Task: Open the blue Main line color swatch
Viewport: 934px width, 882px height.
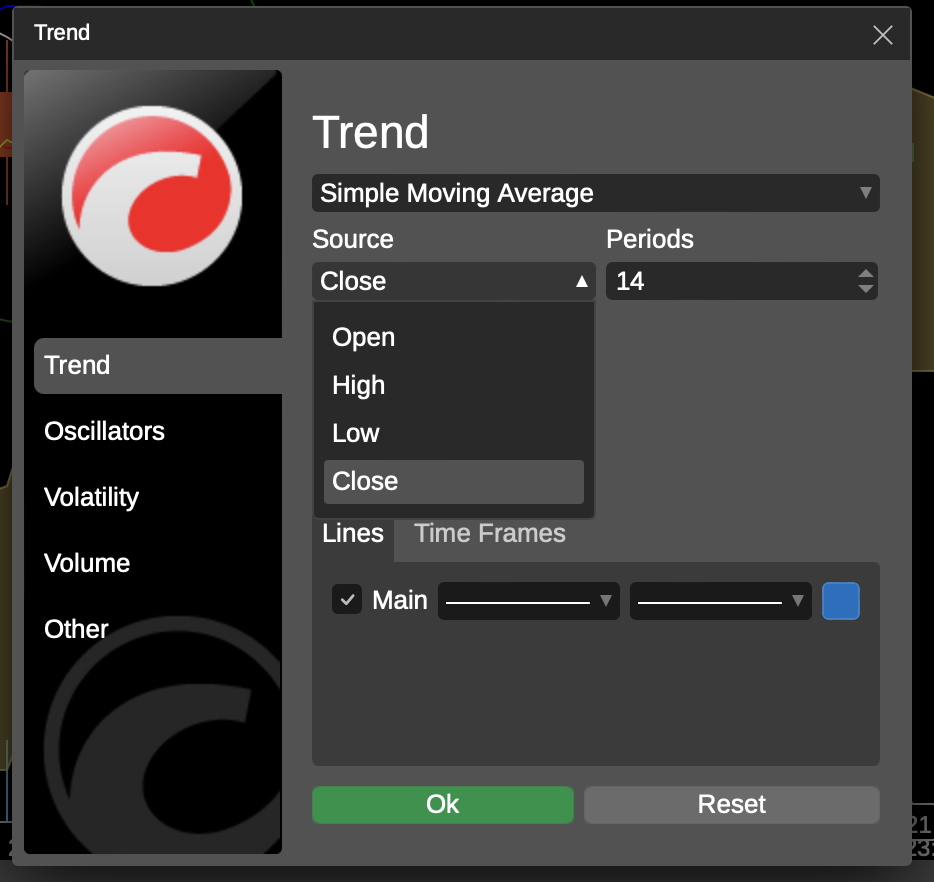Action: 840,601
